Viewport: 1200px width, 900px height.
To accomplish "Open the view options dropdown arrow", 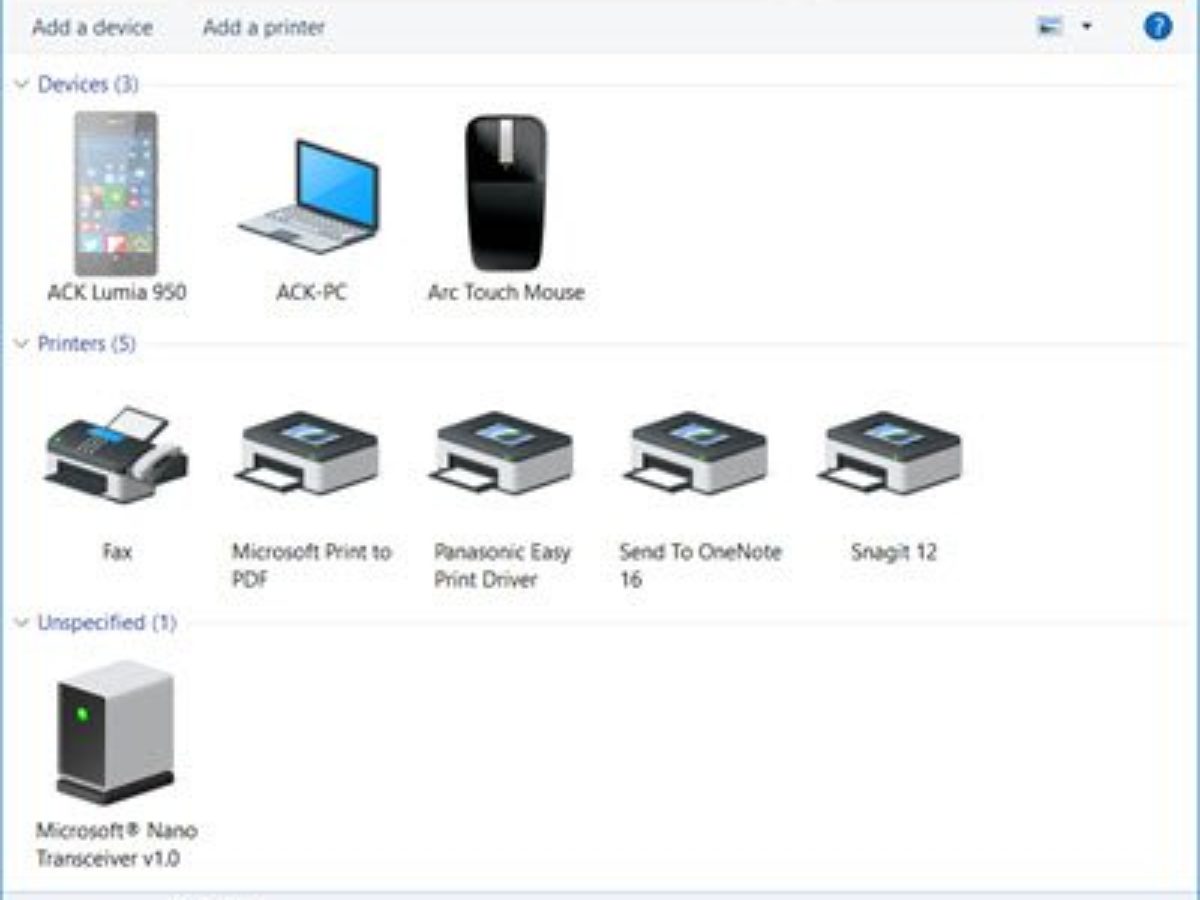I will pyautogui.click(x=1087, y=27).
